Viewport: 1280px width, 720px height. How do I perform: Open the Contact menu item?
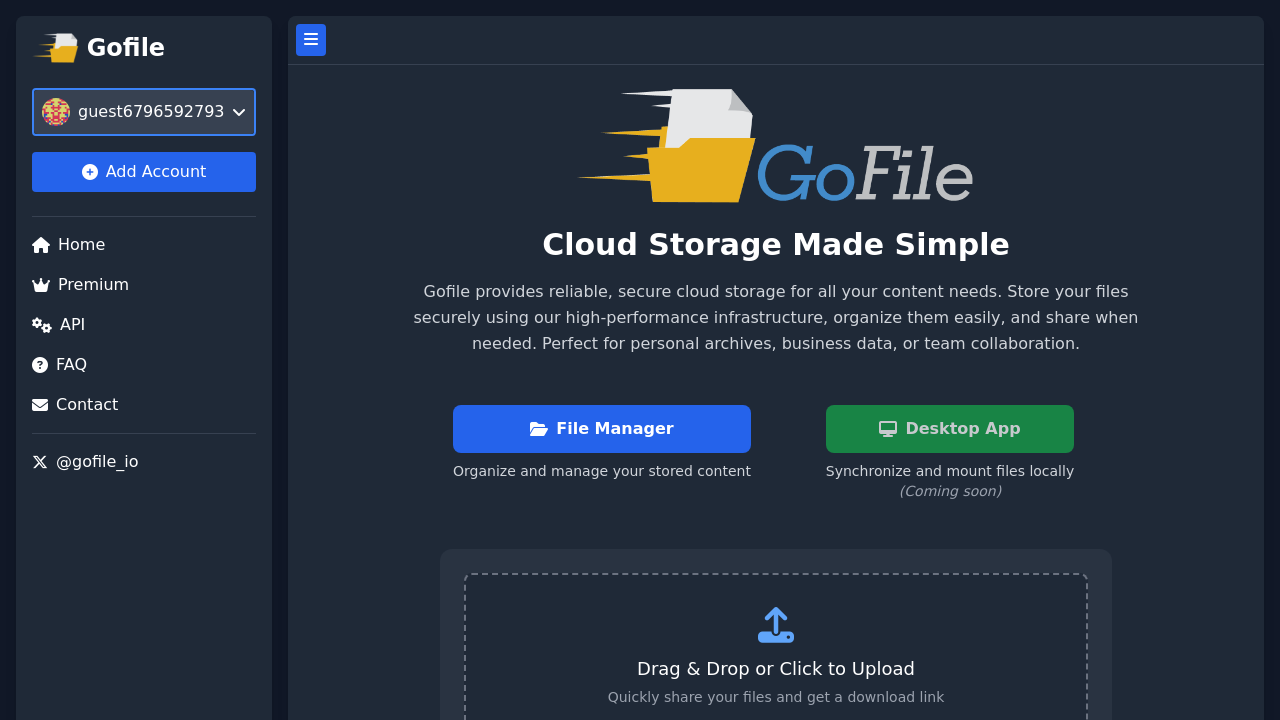point(75,405)
